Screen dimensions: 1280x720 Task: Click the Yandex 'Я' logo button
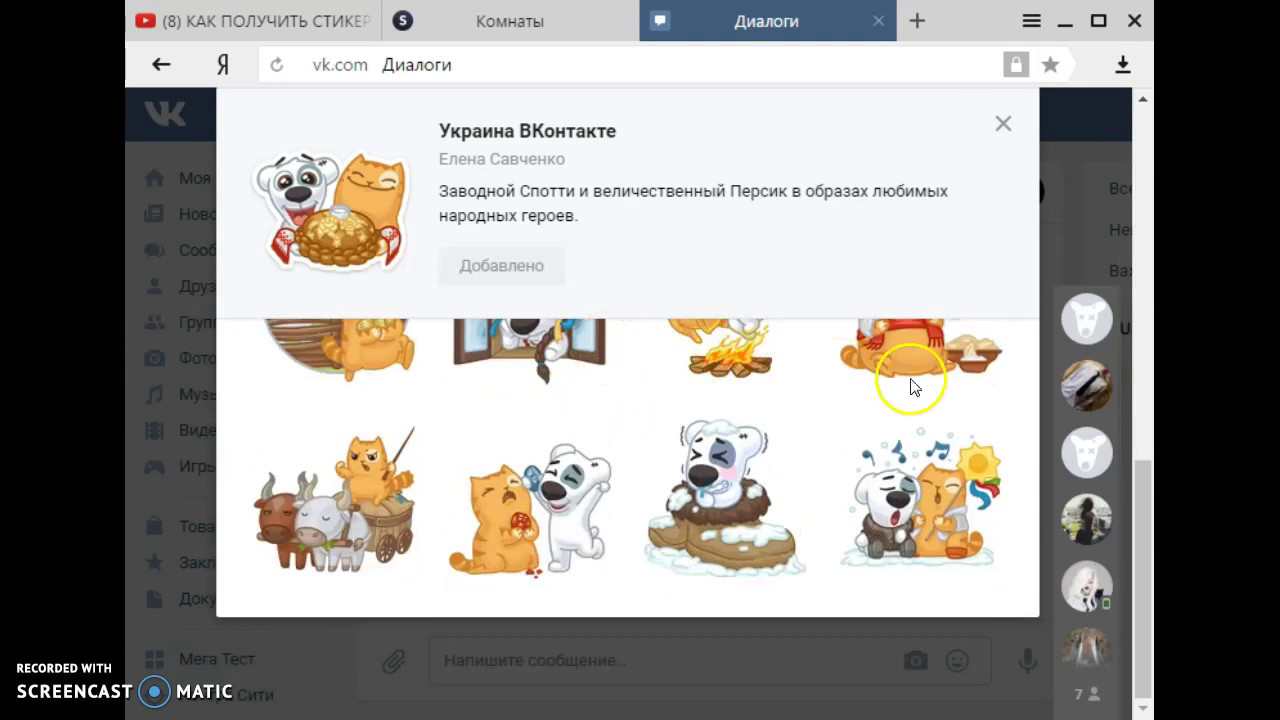pyautogui.click(x=223, y=65)
